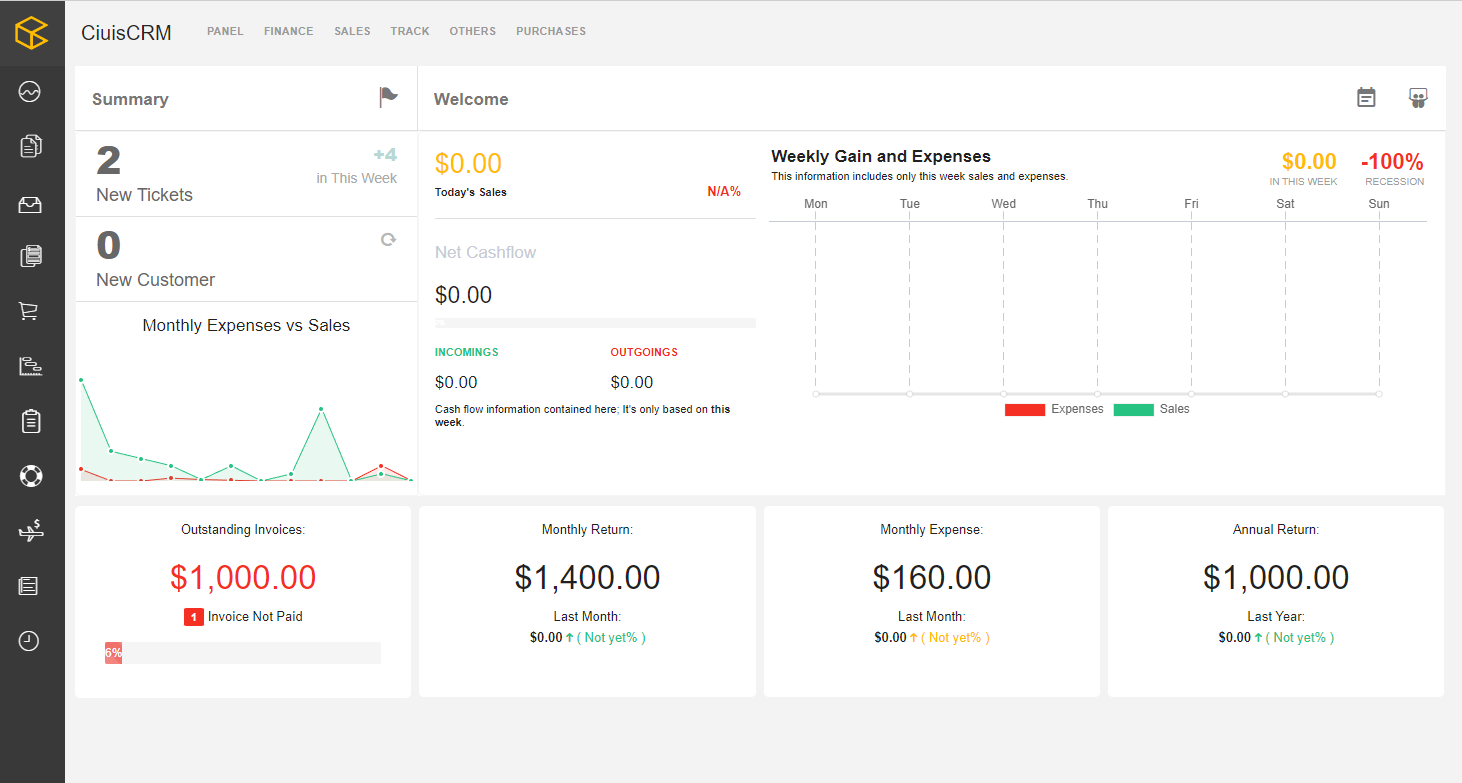Click the '+4' in This Week value

tap(385, 155)
